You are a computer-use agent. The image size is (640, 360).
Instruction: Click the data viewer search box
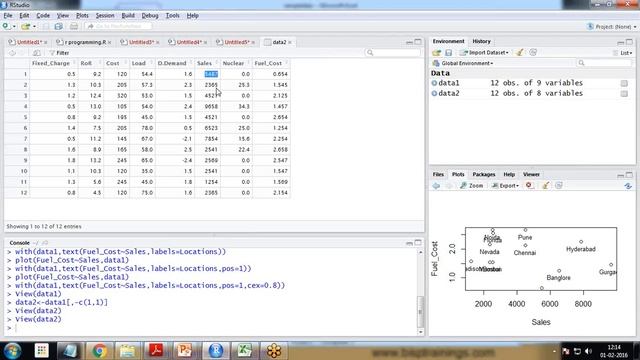(393, 53)
